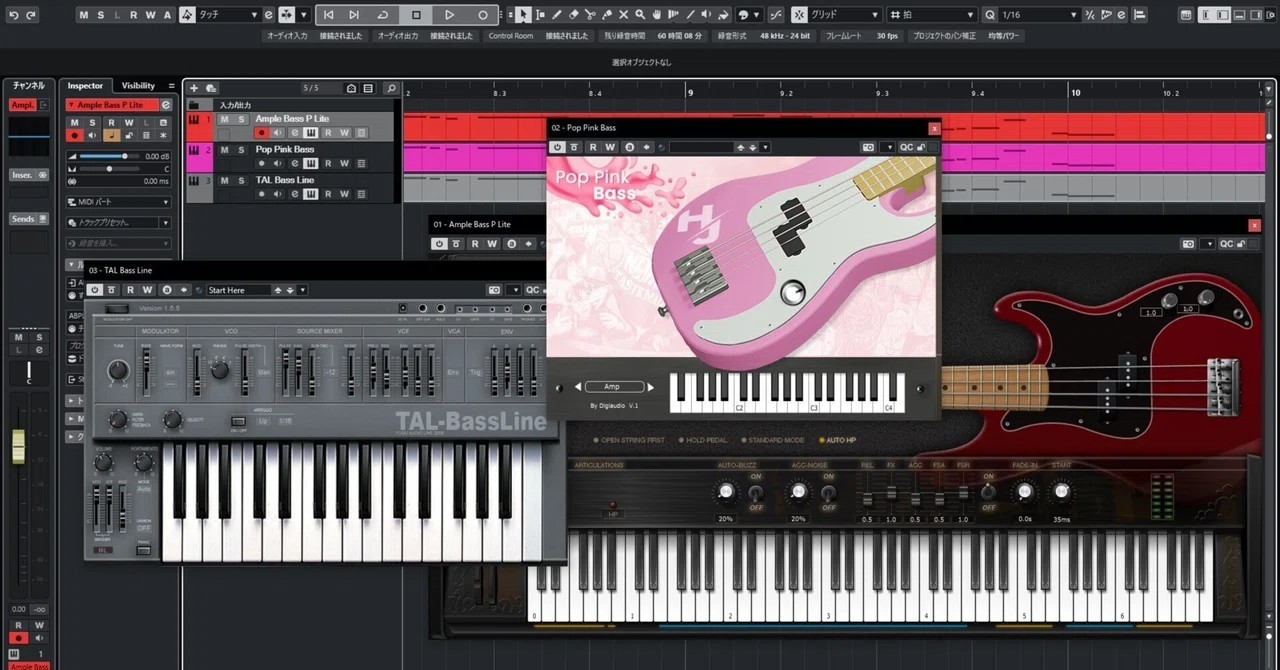Enable Read automation on TAL Bass Line track

click(x=328, y=194)
